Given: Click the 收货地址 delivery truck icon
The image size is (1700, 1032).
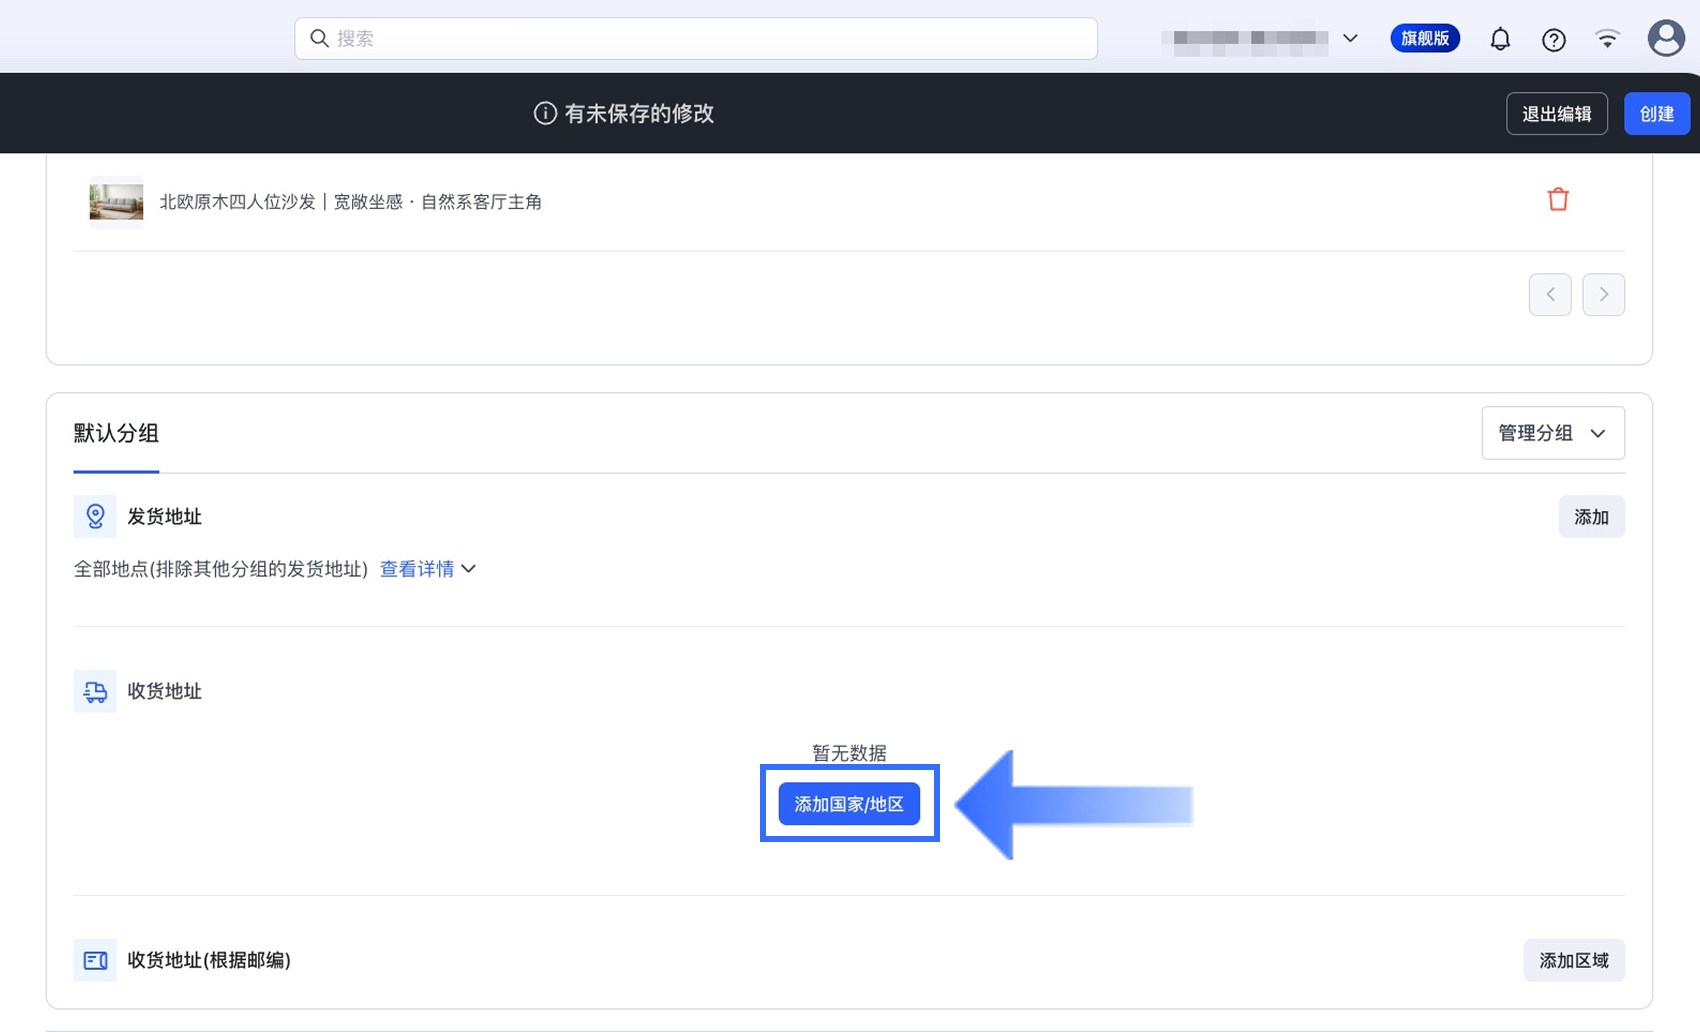Looking at the screenshot, I should pos(95,691).
